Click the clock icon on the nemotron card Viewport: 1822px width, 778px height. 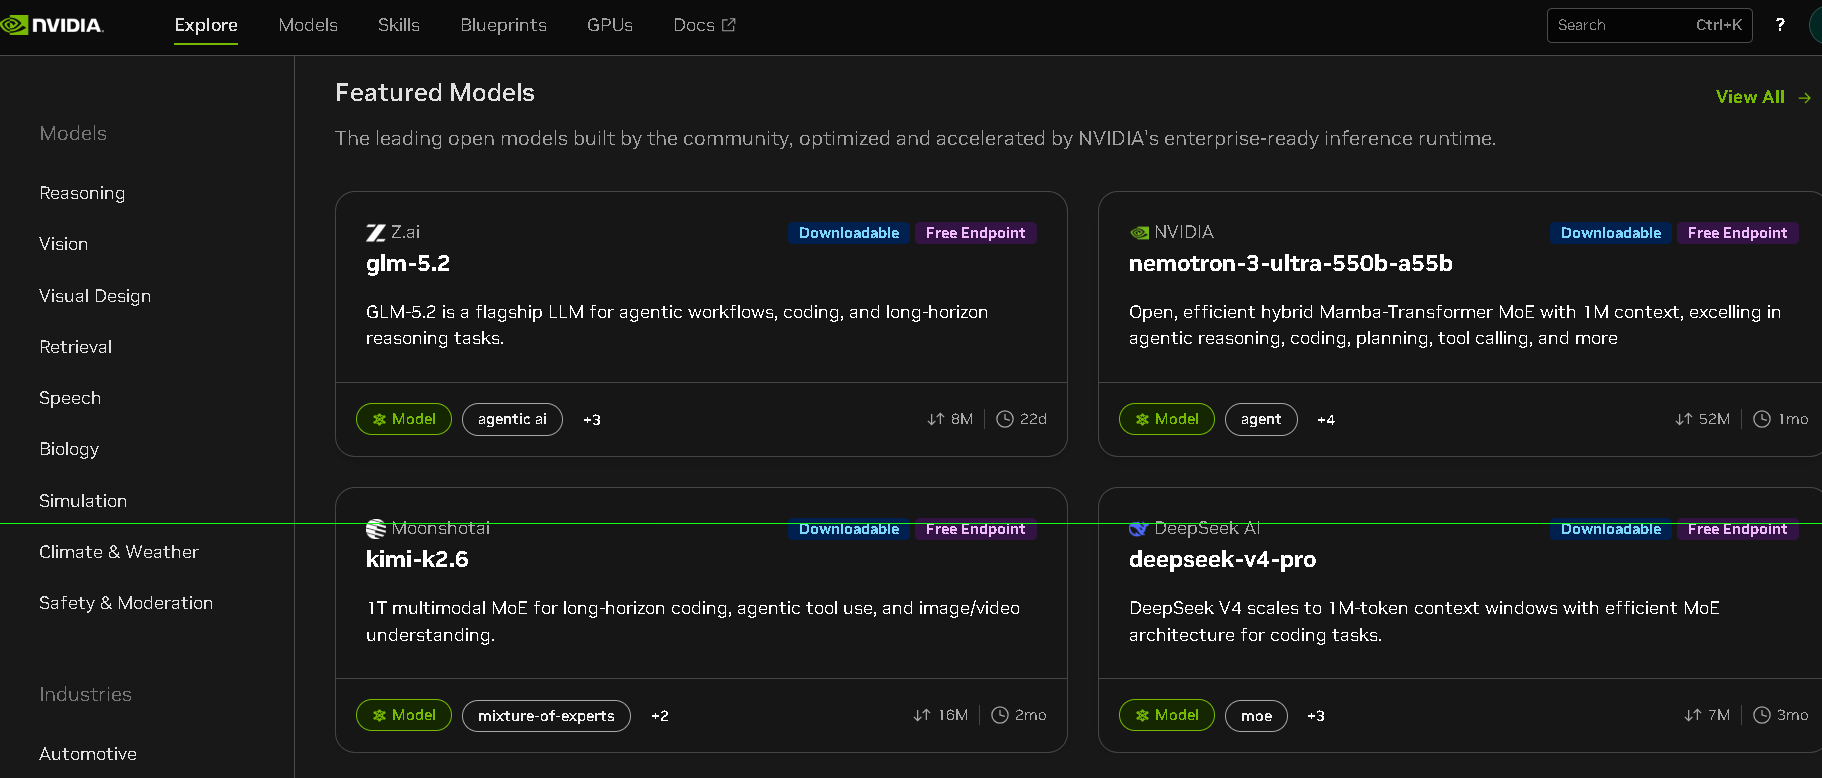1762,419
